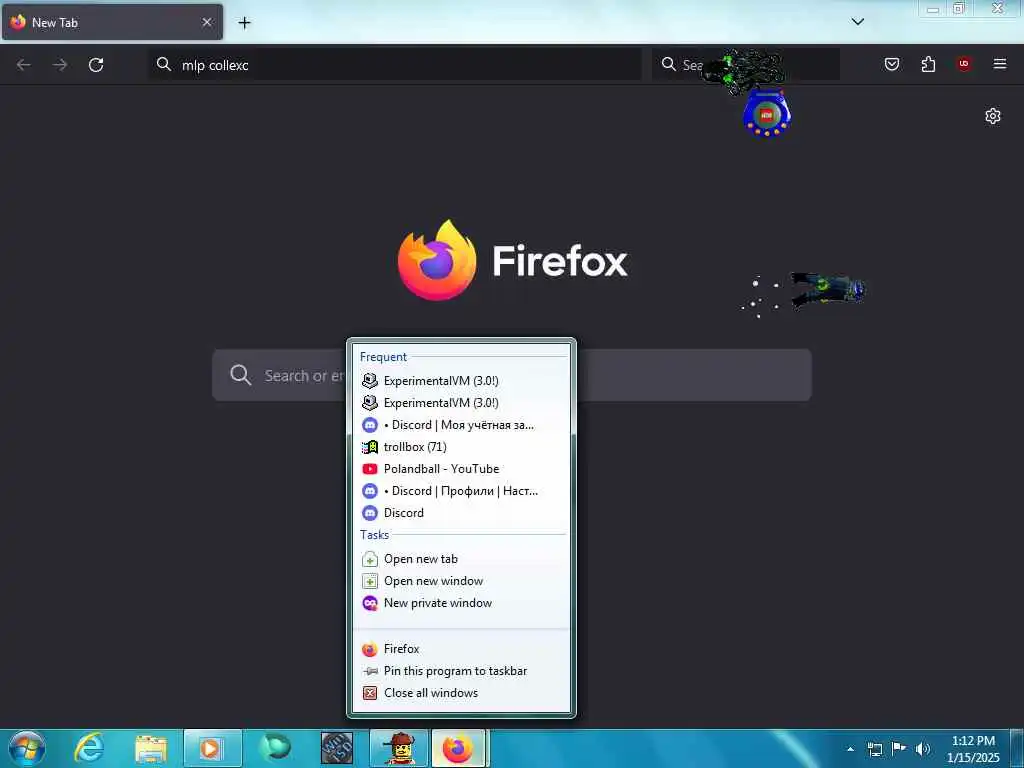Click the Firefox logo on new tab
The height and width of the screenshot is (768, 1024).
click(x=437, y=260)
